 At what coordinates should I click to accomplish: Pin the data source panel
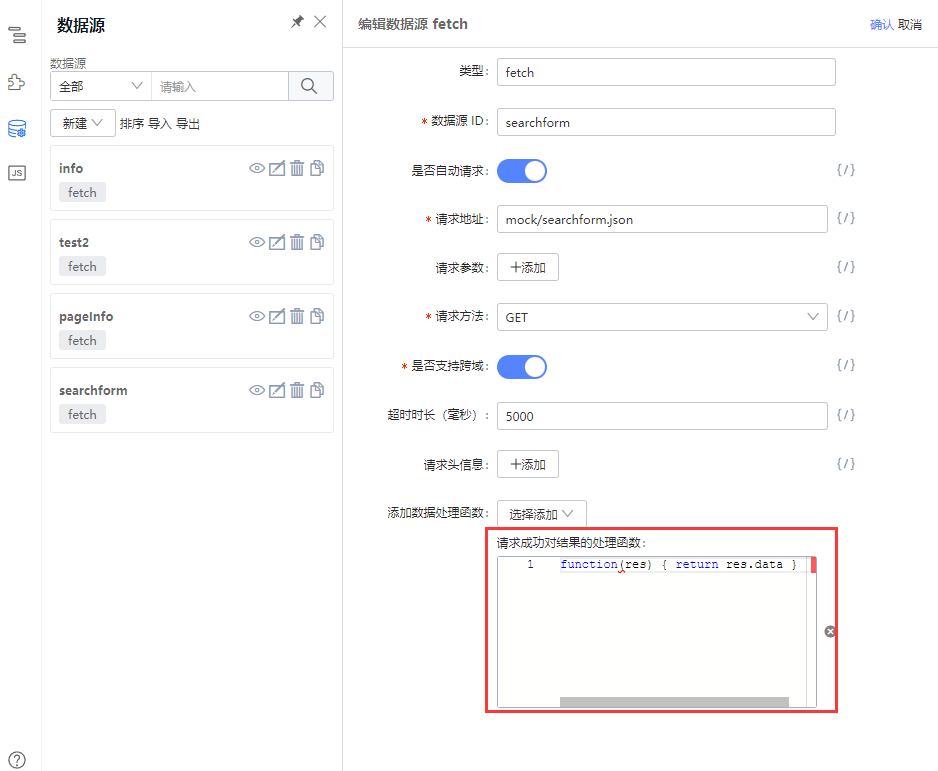tap(297, 22)
